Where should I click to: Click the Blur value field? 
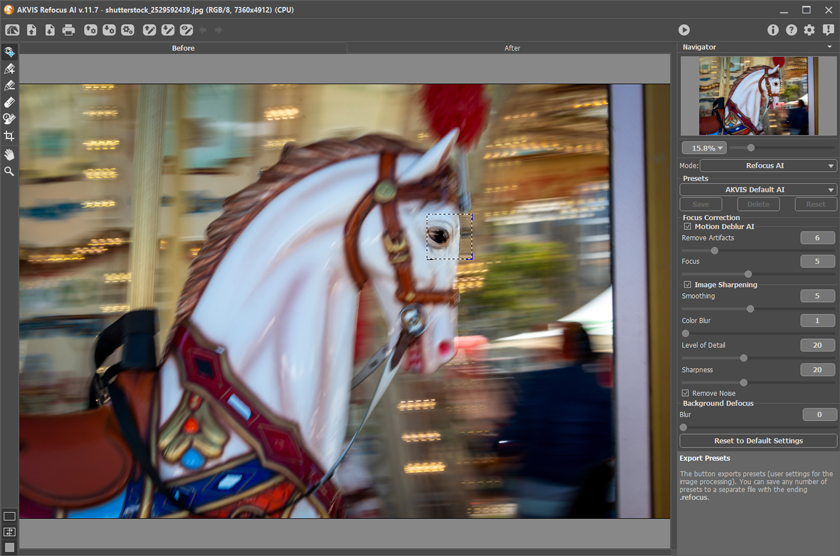(x=819, y=415)
